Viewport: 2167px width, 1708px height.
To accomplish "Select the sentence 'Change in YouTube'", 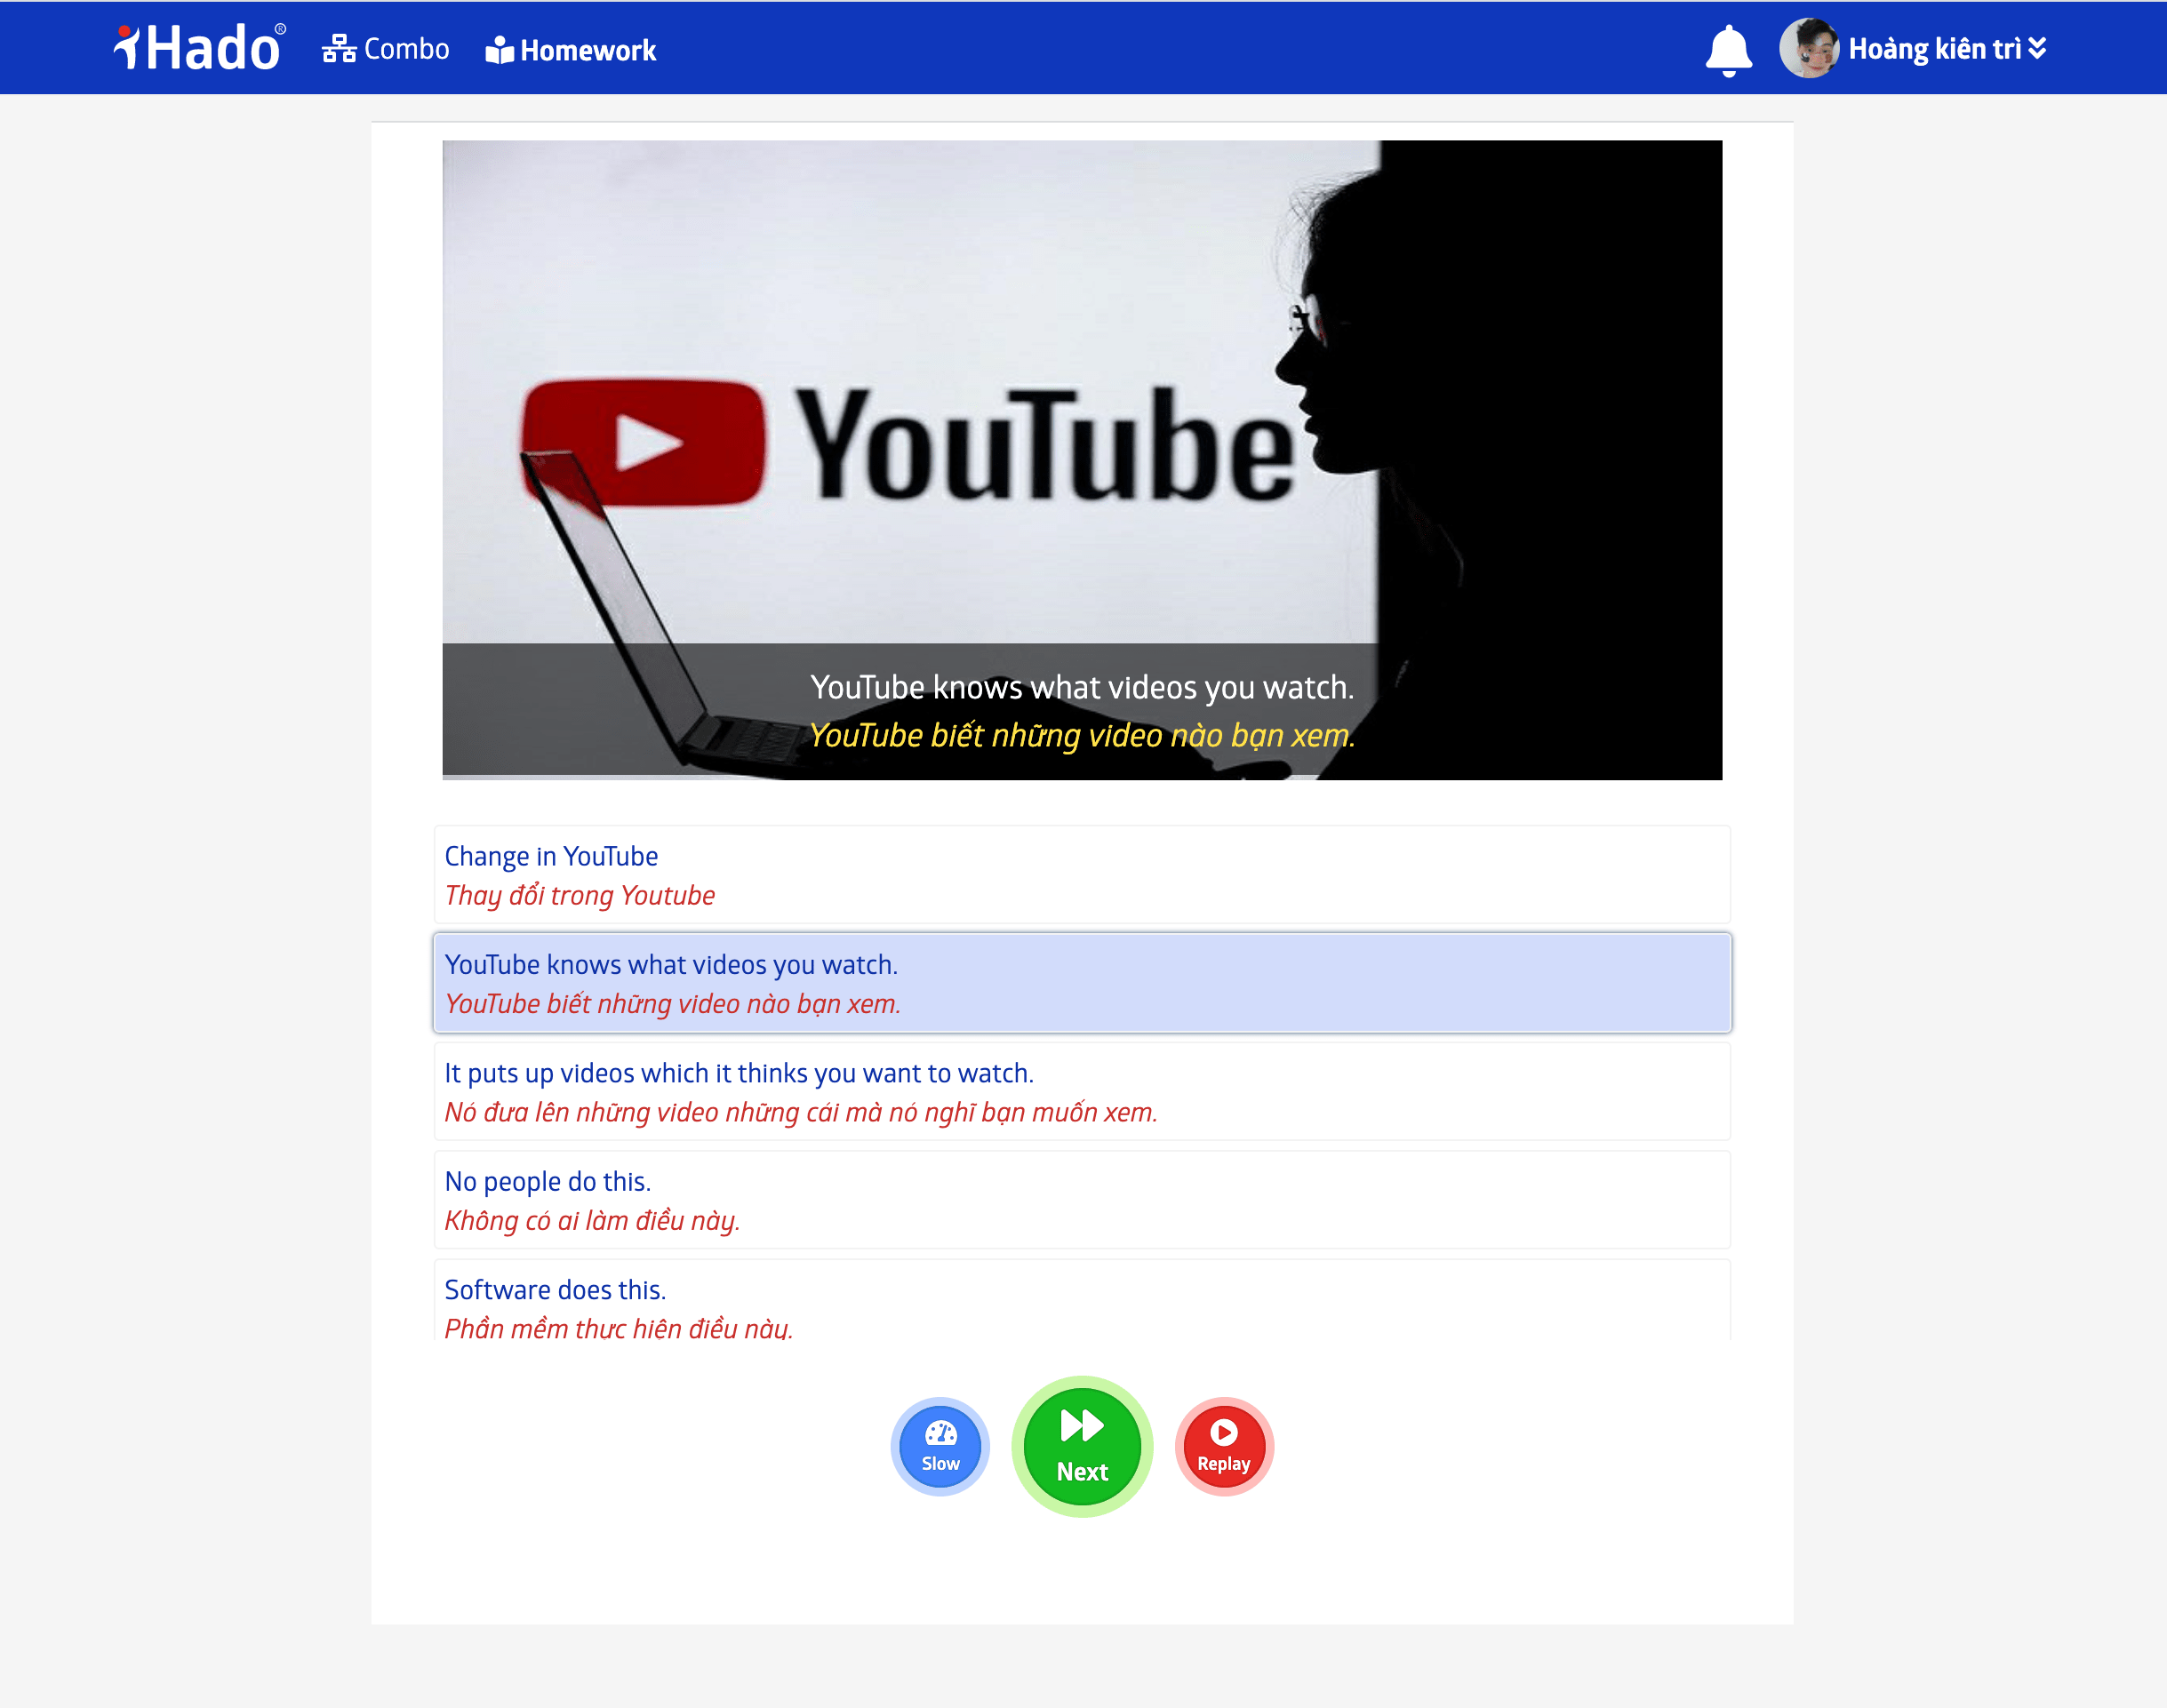I will 1081,875.
